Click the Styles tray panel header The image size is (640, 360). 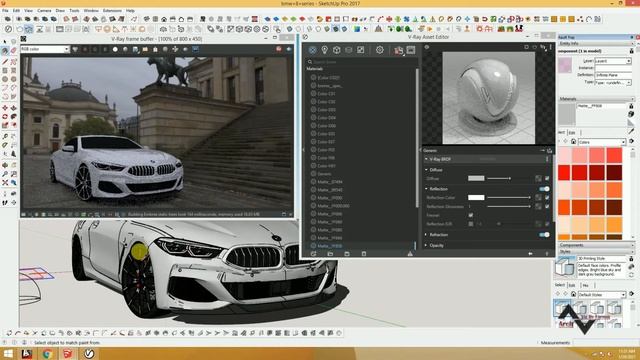596,251
